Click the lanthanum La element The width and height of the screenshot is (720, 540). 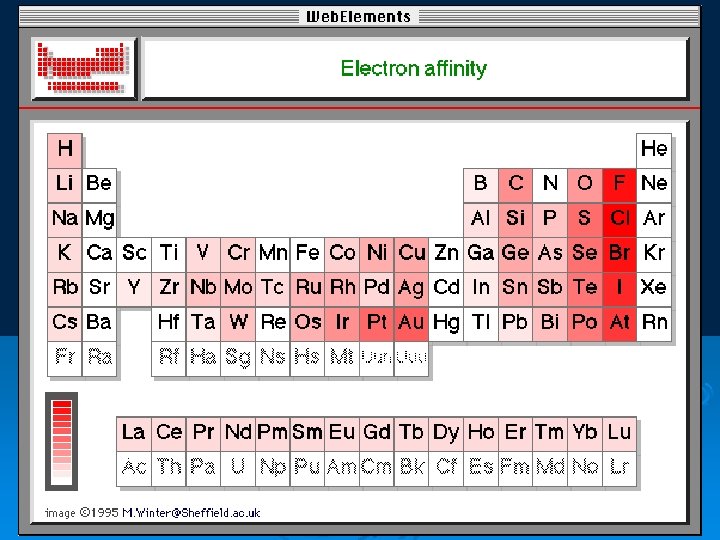tap(134, 434)
